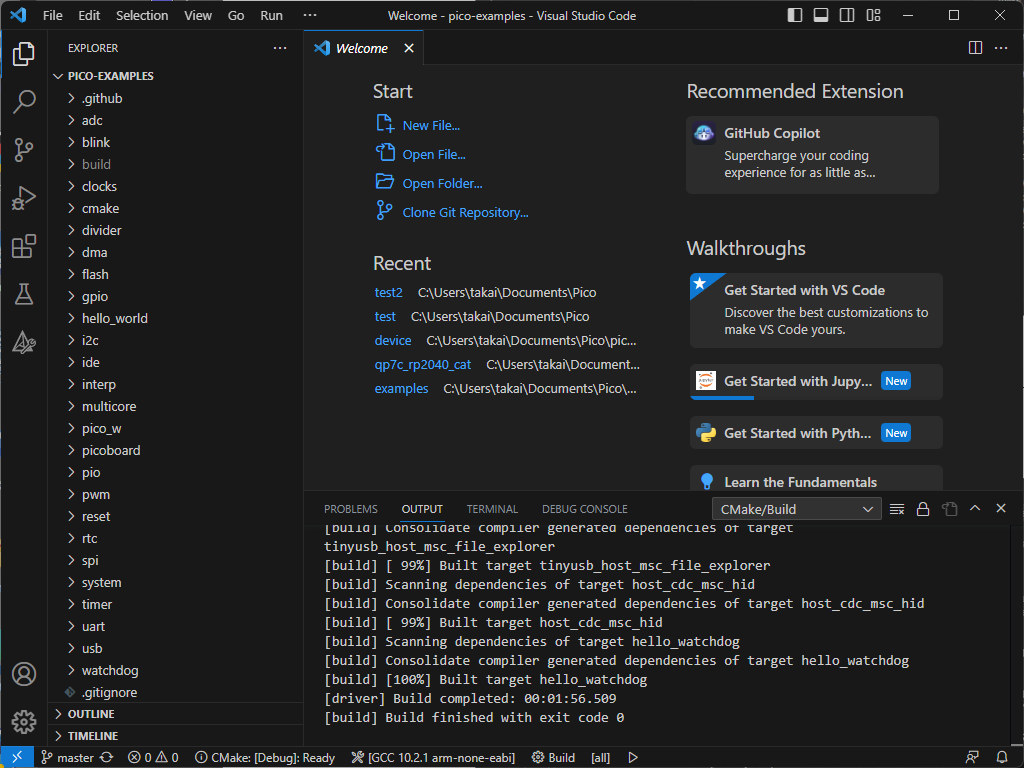Open the CMake/Build output channel dropdown

pyautogui.click(x=797, y=509)
